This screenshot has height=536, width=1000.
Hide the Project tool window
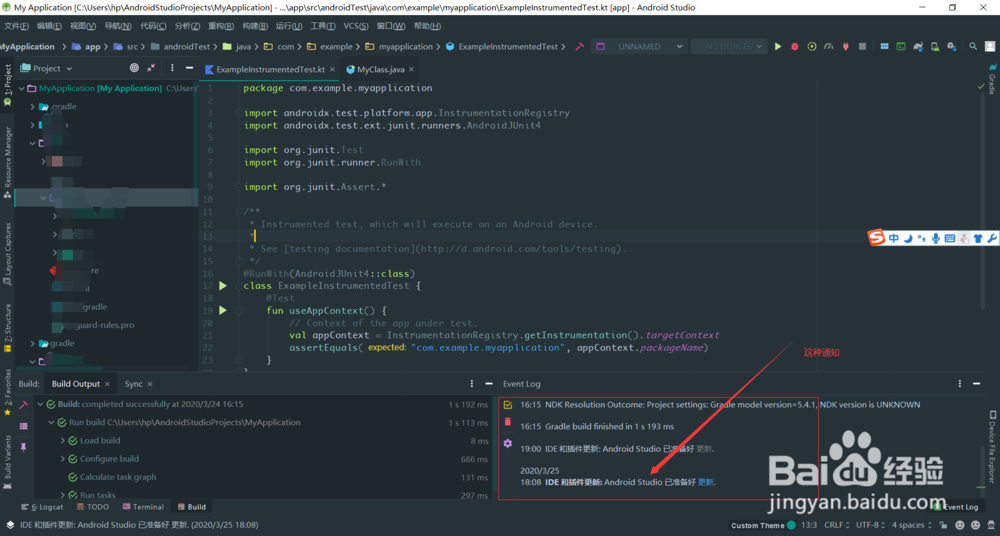coord(189,68)
